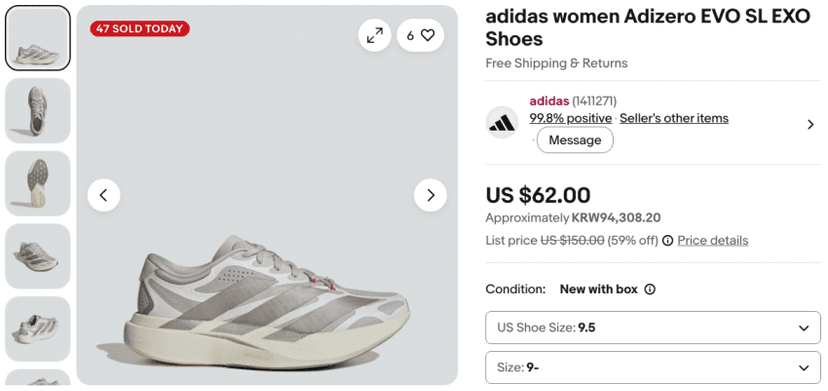The height and width of the screenshot is (391, 828).
Task: Expand the US Shoe Size dropdown
Action: (653, 328)
